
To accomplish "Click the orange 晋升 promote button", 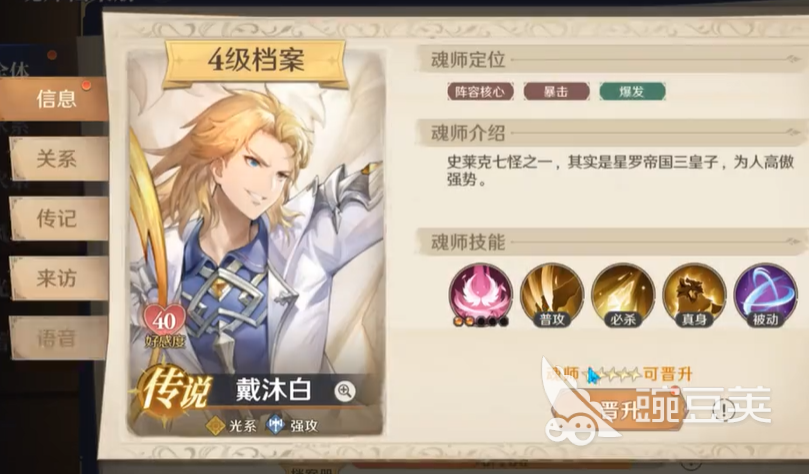I will (x=617, y=410).
